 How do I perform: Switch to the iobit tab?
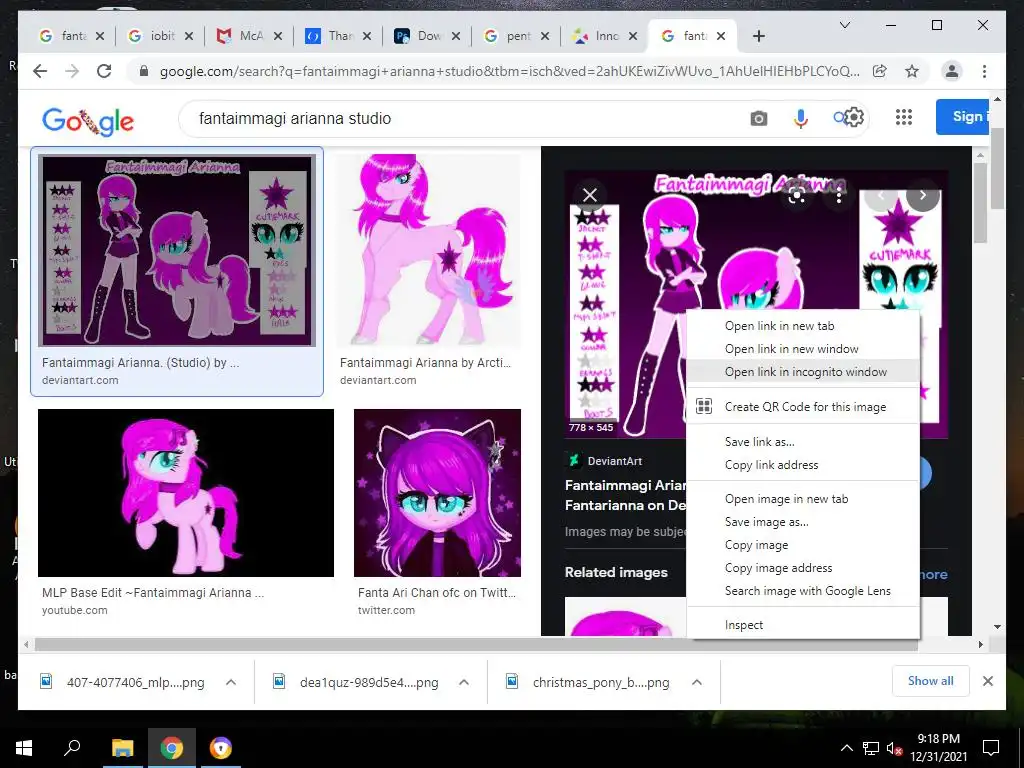[x=161, y=36]
